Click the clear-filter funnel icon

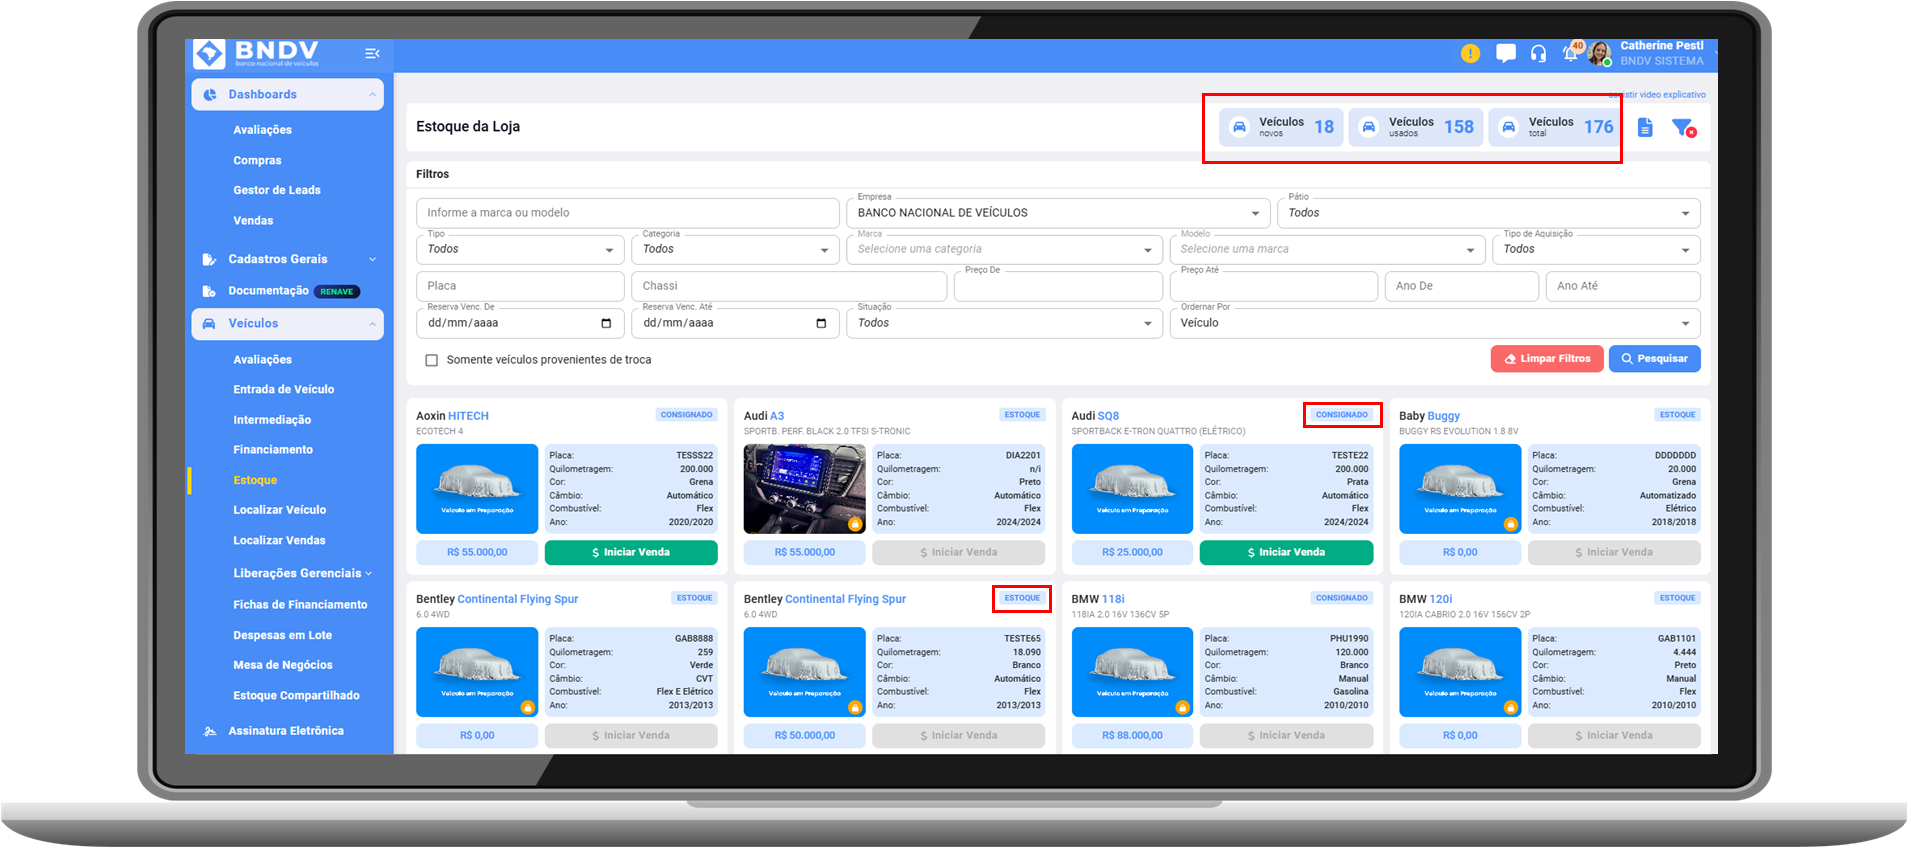(x=1683, y=128)
